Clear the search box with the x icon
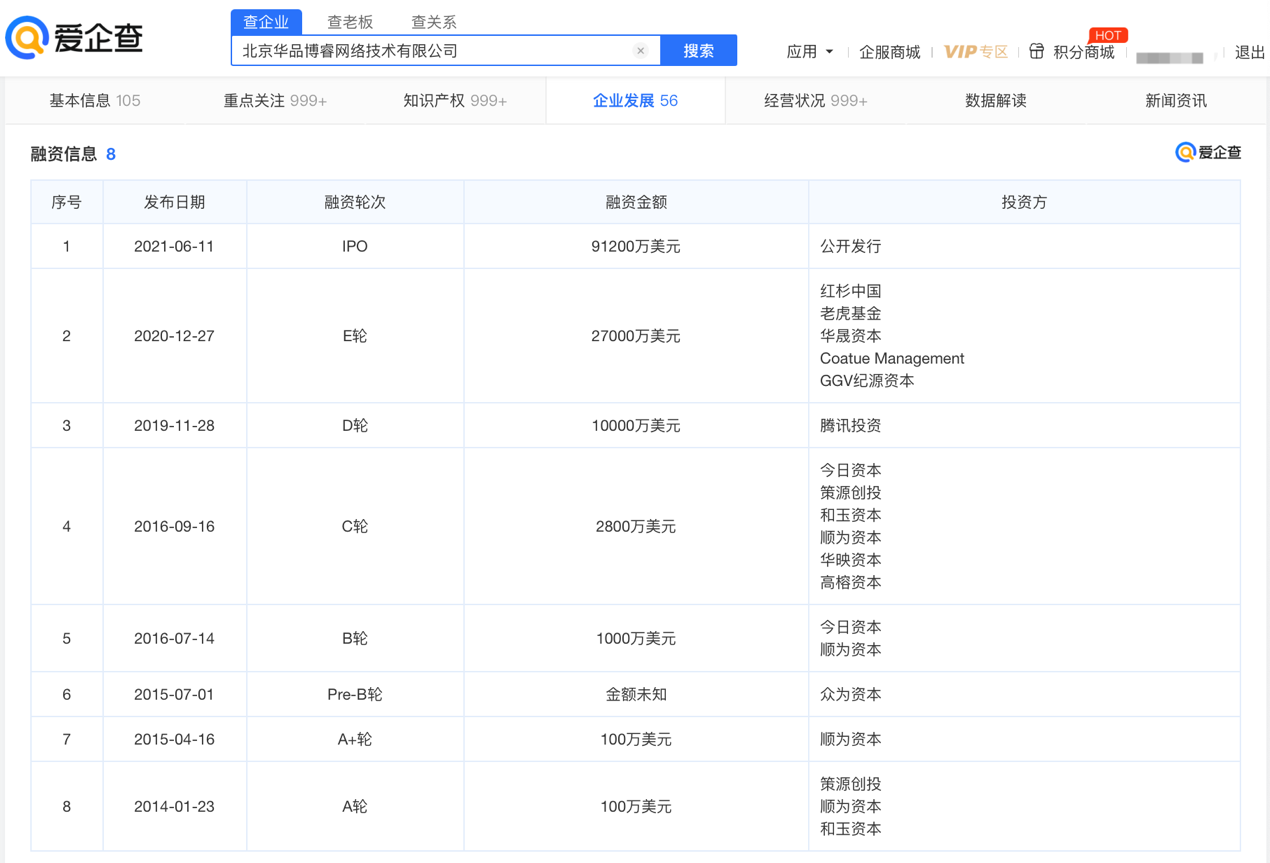The height and width of the screenshot is (863, 1270). coord(641,51)
